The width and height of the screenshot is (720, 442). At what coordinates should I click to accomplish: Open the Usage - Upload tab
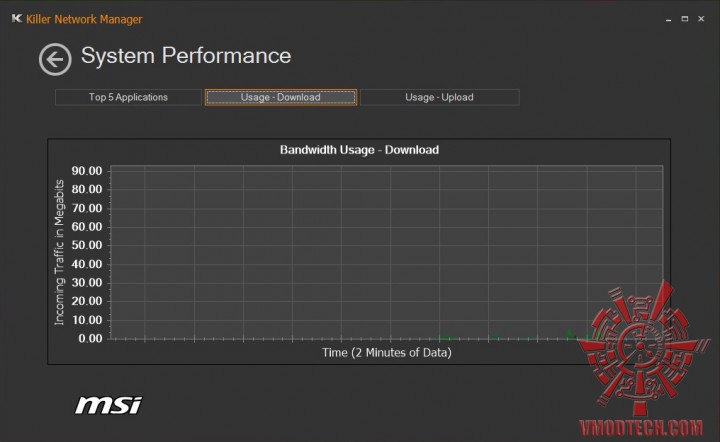(439, 97)
